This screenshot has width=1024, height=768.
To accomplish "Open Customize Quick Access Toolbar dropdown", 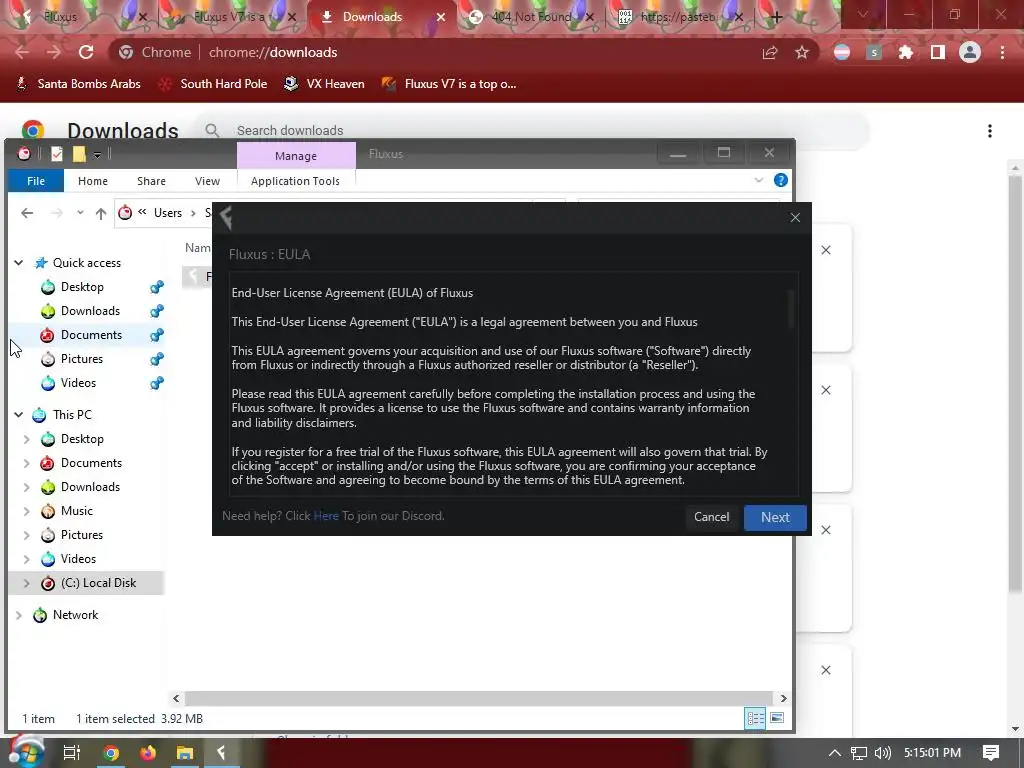I will pos(97,155).
